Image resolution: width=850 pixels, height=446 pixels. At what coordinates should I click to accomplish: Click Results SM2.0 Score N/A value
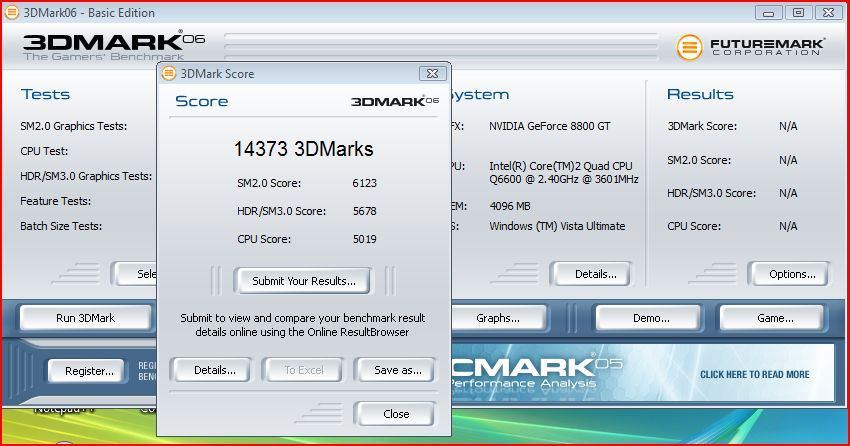tap(788, 160)
